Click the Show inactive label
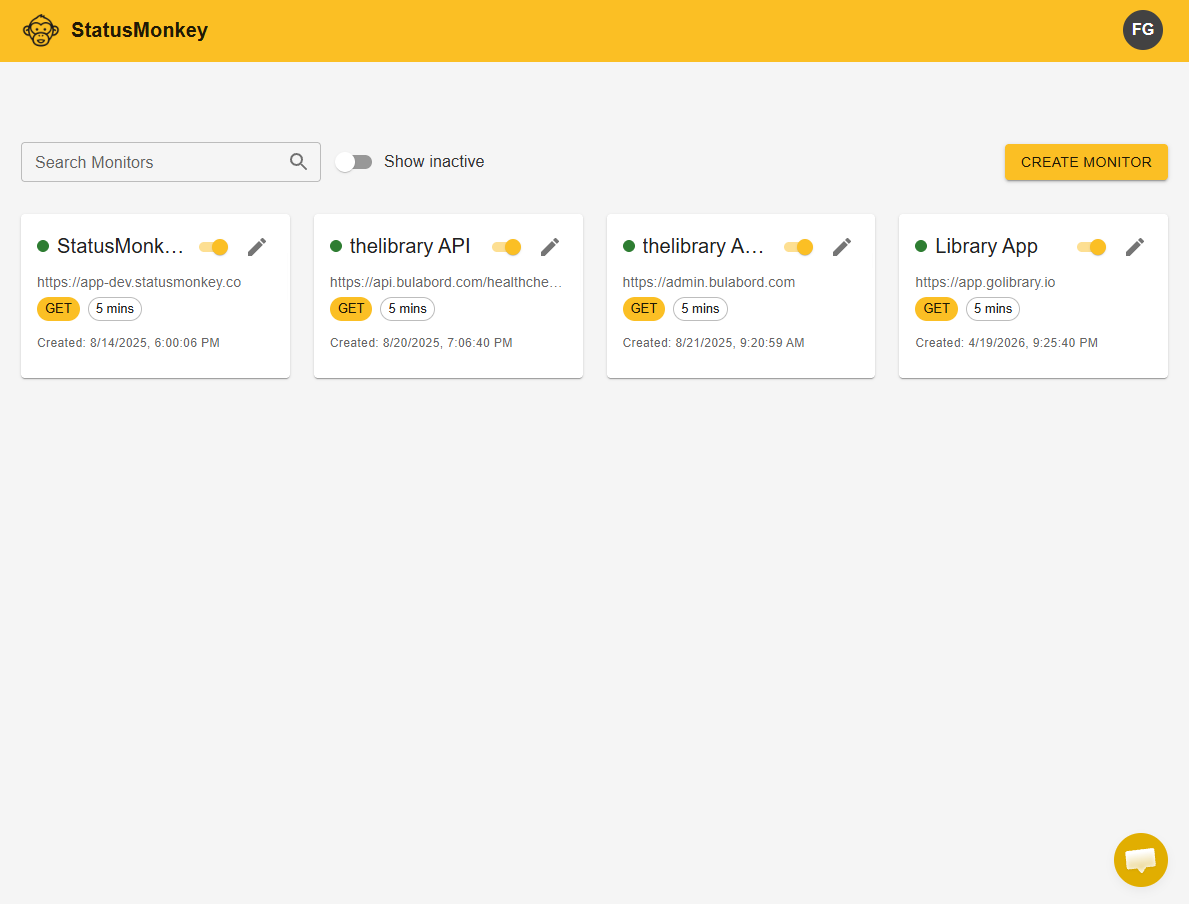The width and height of the screenshot is (1189, 904). (x=434, y=162)
